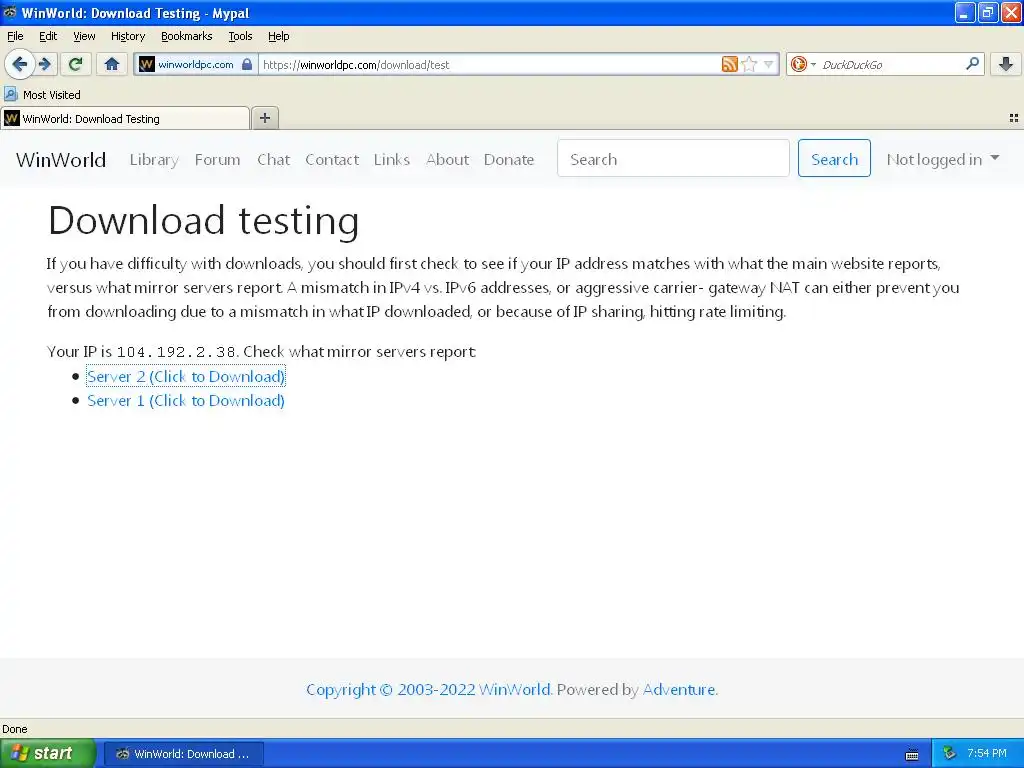Open the View menu
The width and height of the screenshot is (1024, 768).
[84, 36]
